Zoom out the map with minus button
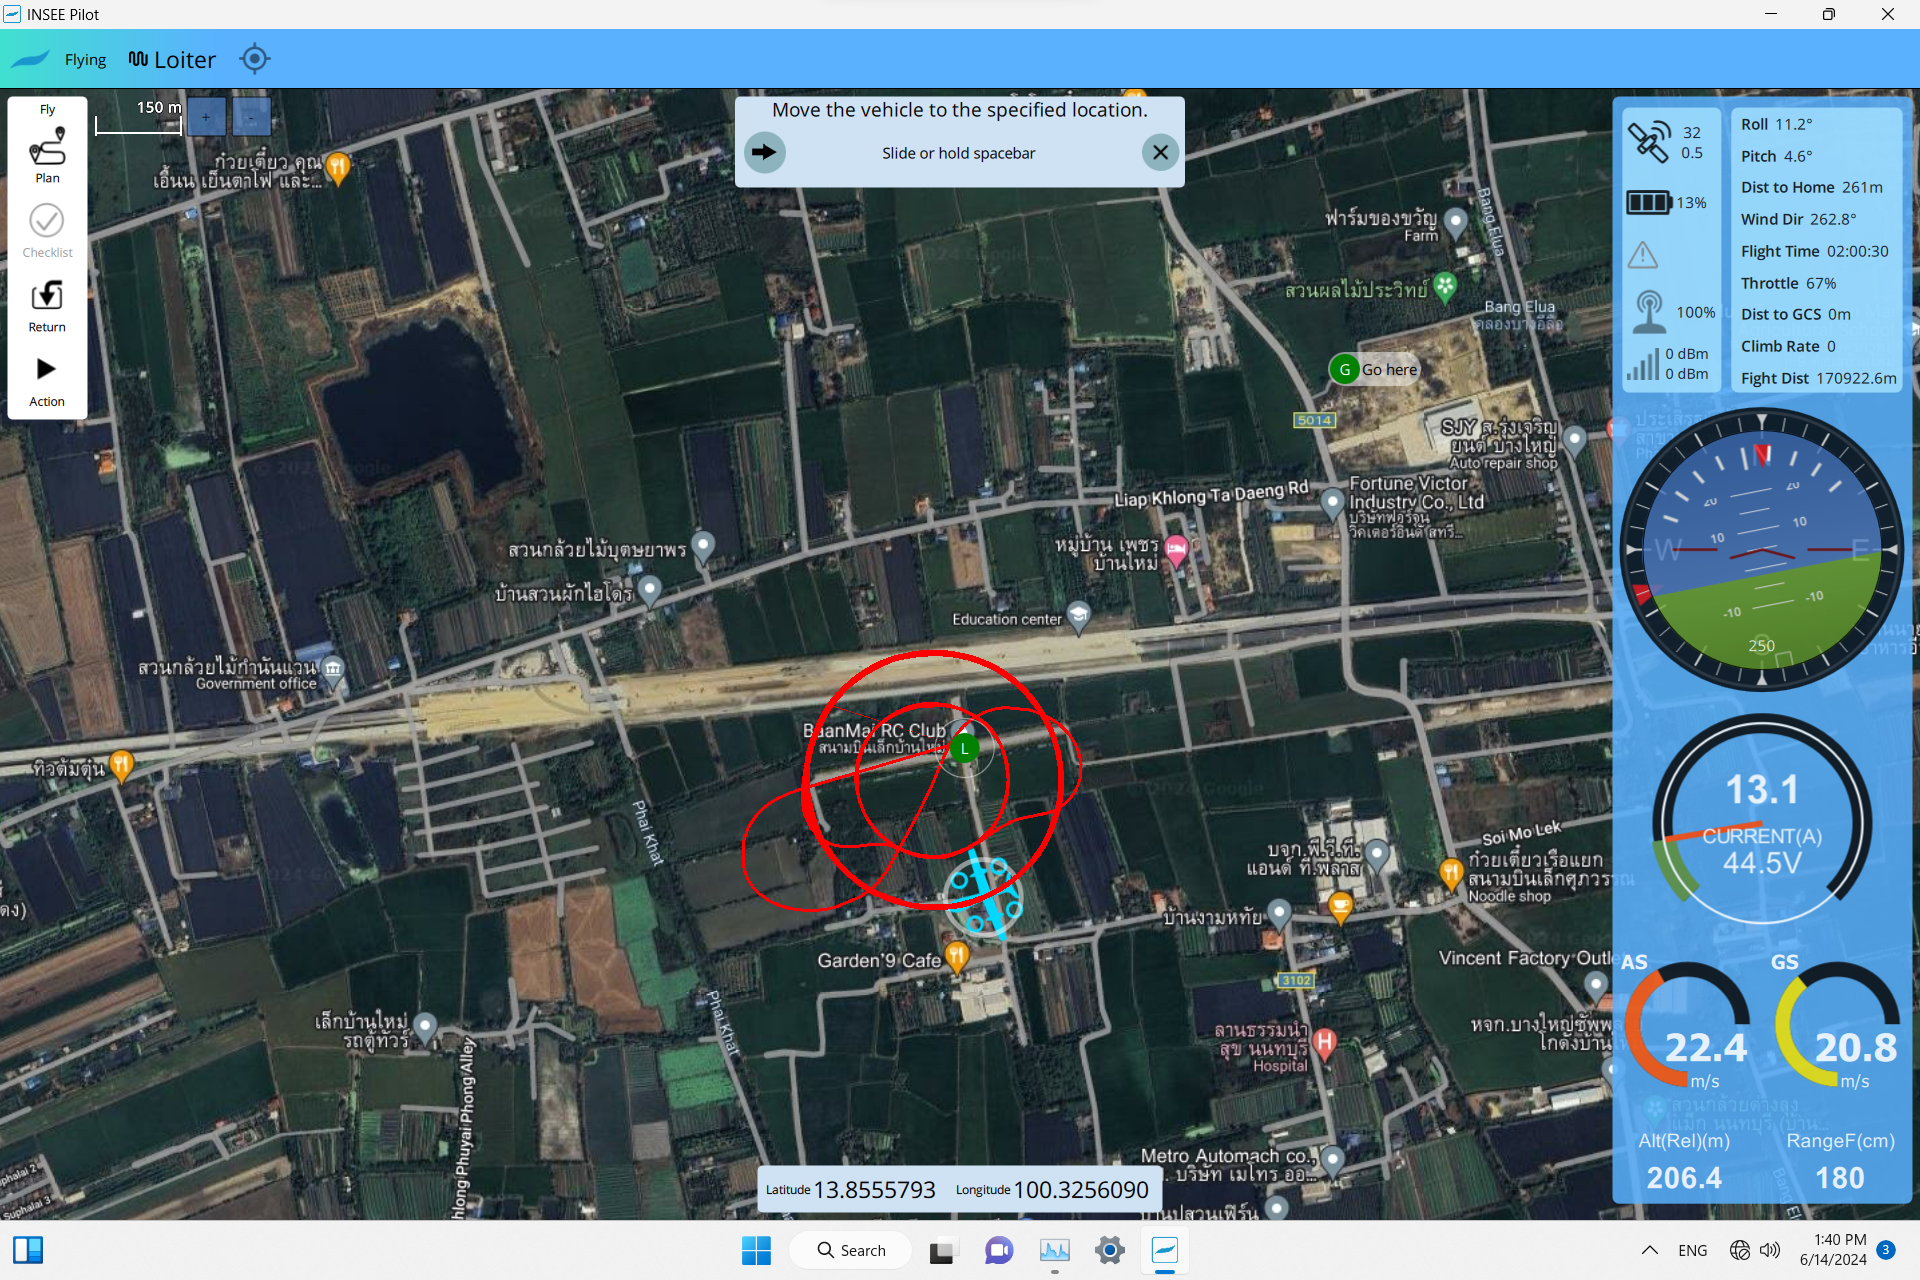This screenshot has width=1920, height=1280. 251,117
